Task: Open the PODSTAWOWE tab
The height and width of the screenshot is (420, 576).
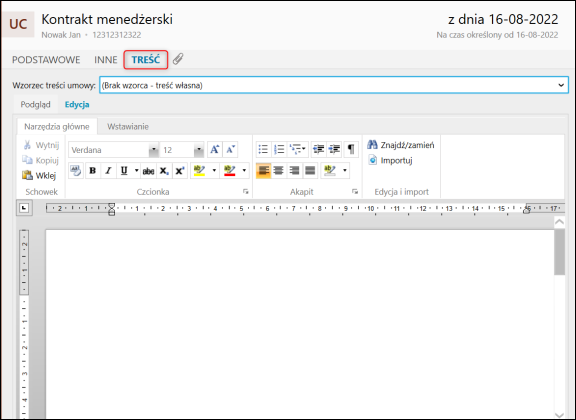Action: (46, 60)
